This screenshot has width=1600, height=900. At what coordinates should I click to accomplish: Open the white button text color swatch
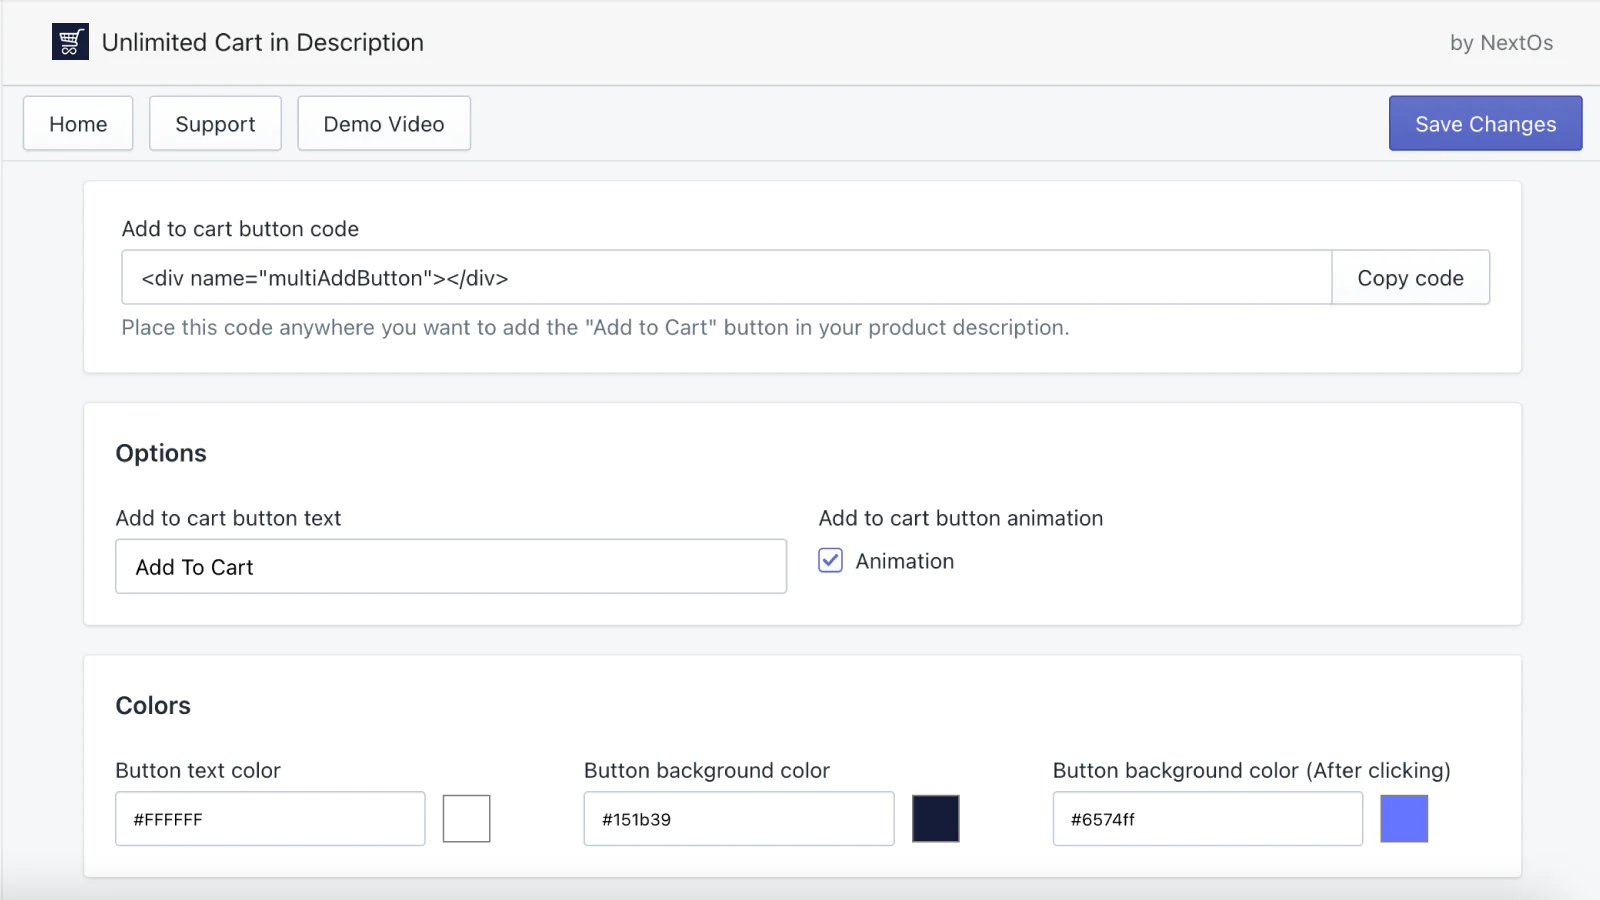click(466, 819)
